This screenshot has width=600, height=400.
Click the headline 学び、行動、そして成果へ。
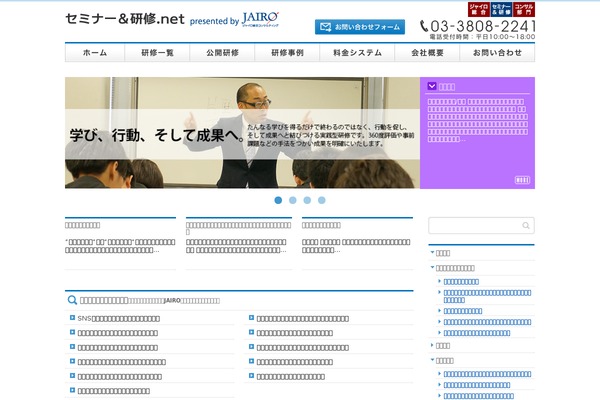[x=157, y=135]
